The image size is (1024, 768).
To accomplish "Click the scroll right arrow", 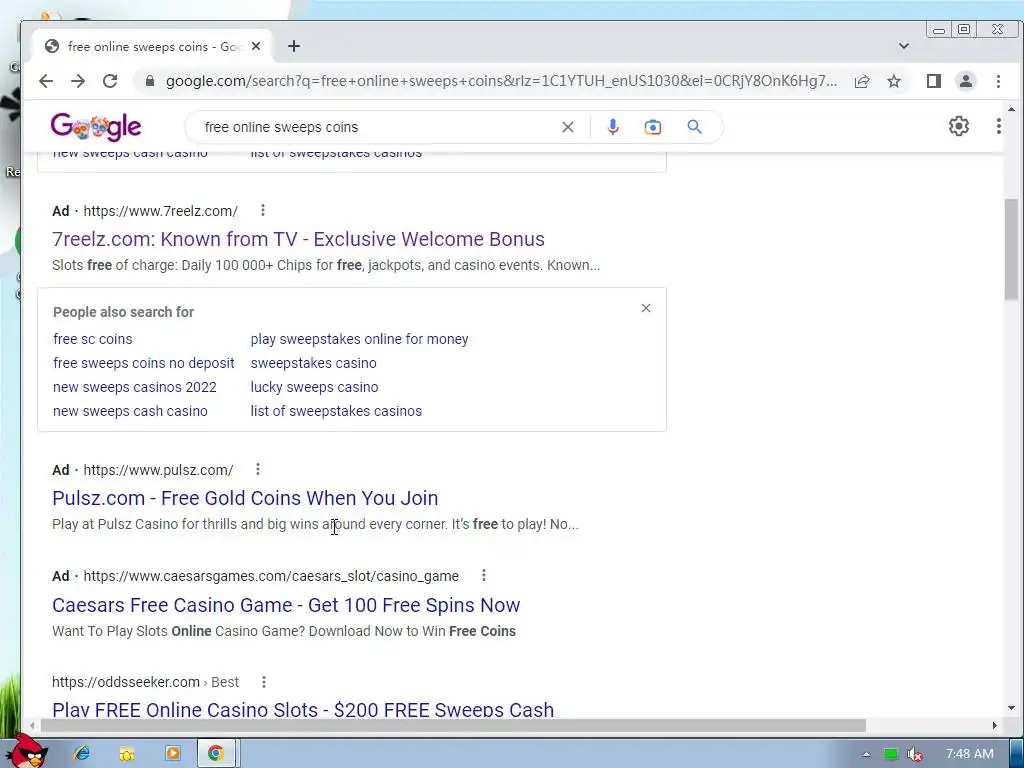I will pyautogui.click(x=995, y=726).
